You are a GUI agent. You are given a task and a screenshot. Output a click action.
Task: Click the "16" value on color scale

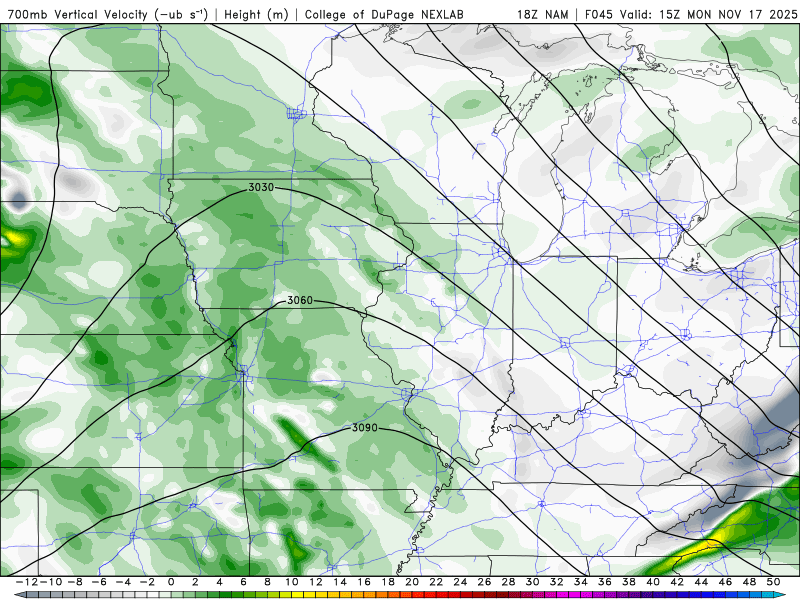point(364,582)
